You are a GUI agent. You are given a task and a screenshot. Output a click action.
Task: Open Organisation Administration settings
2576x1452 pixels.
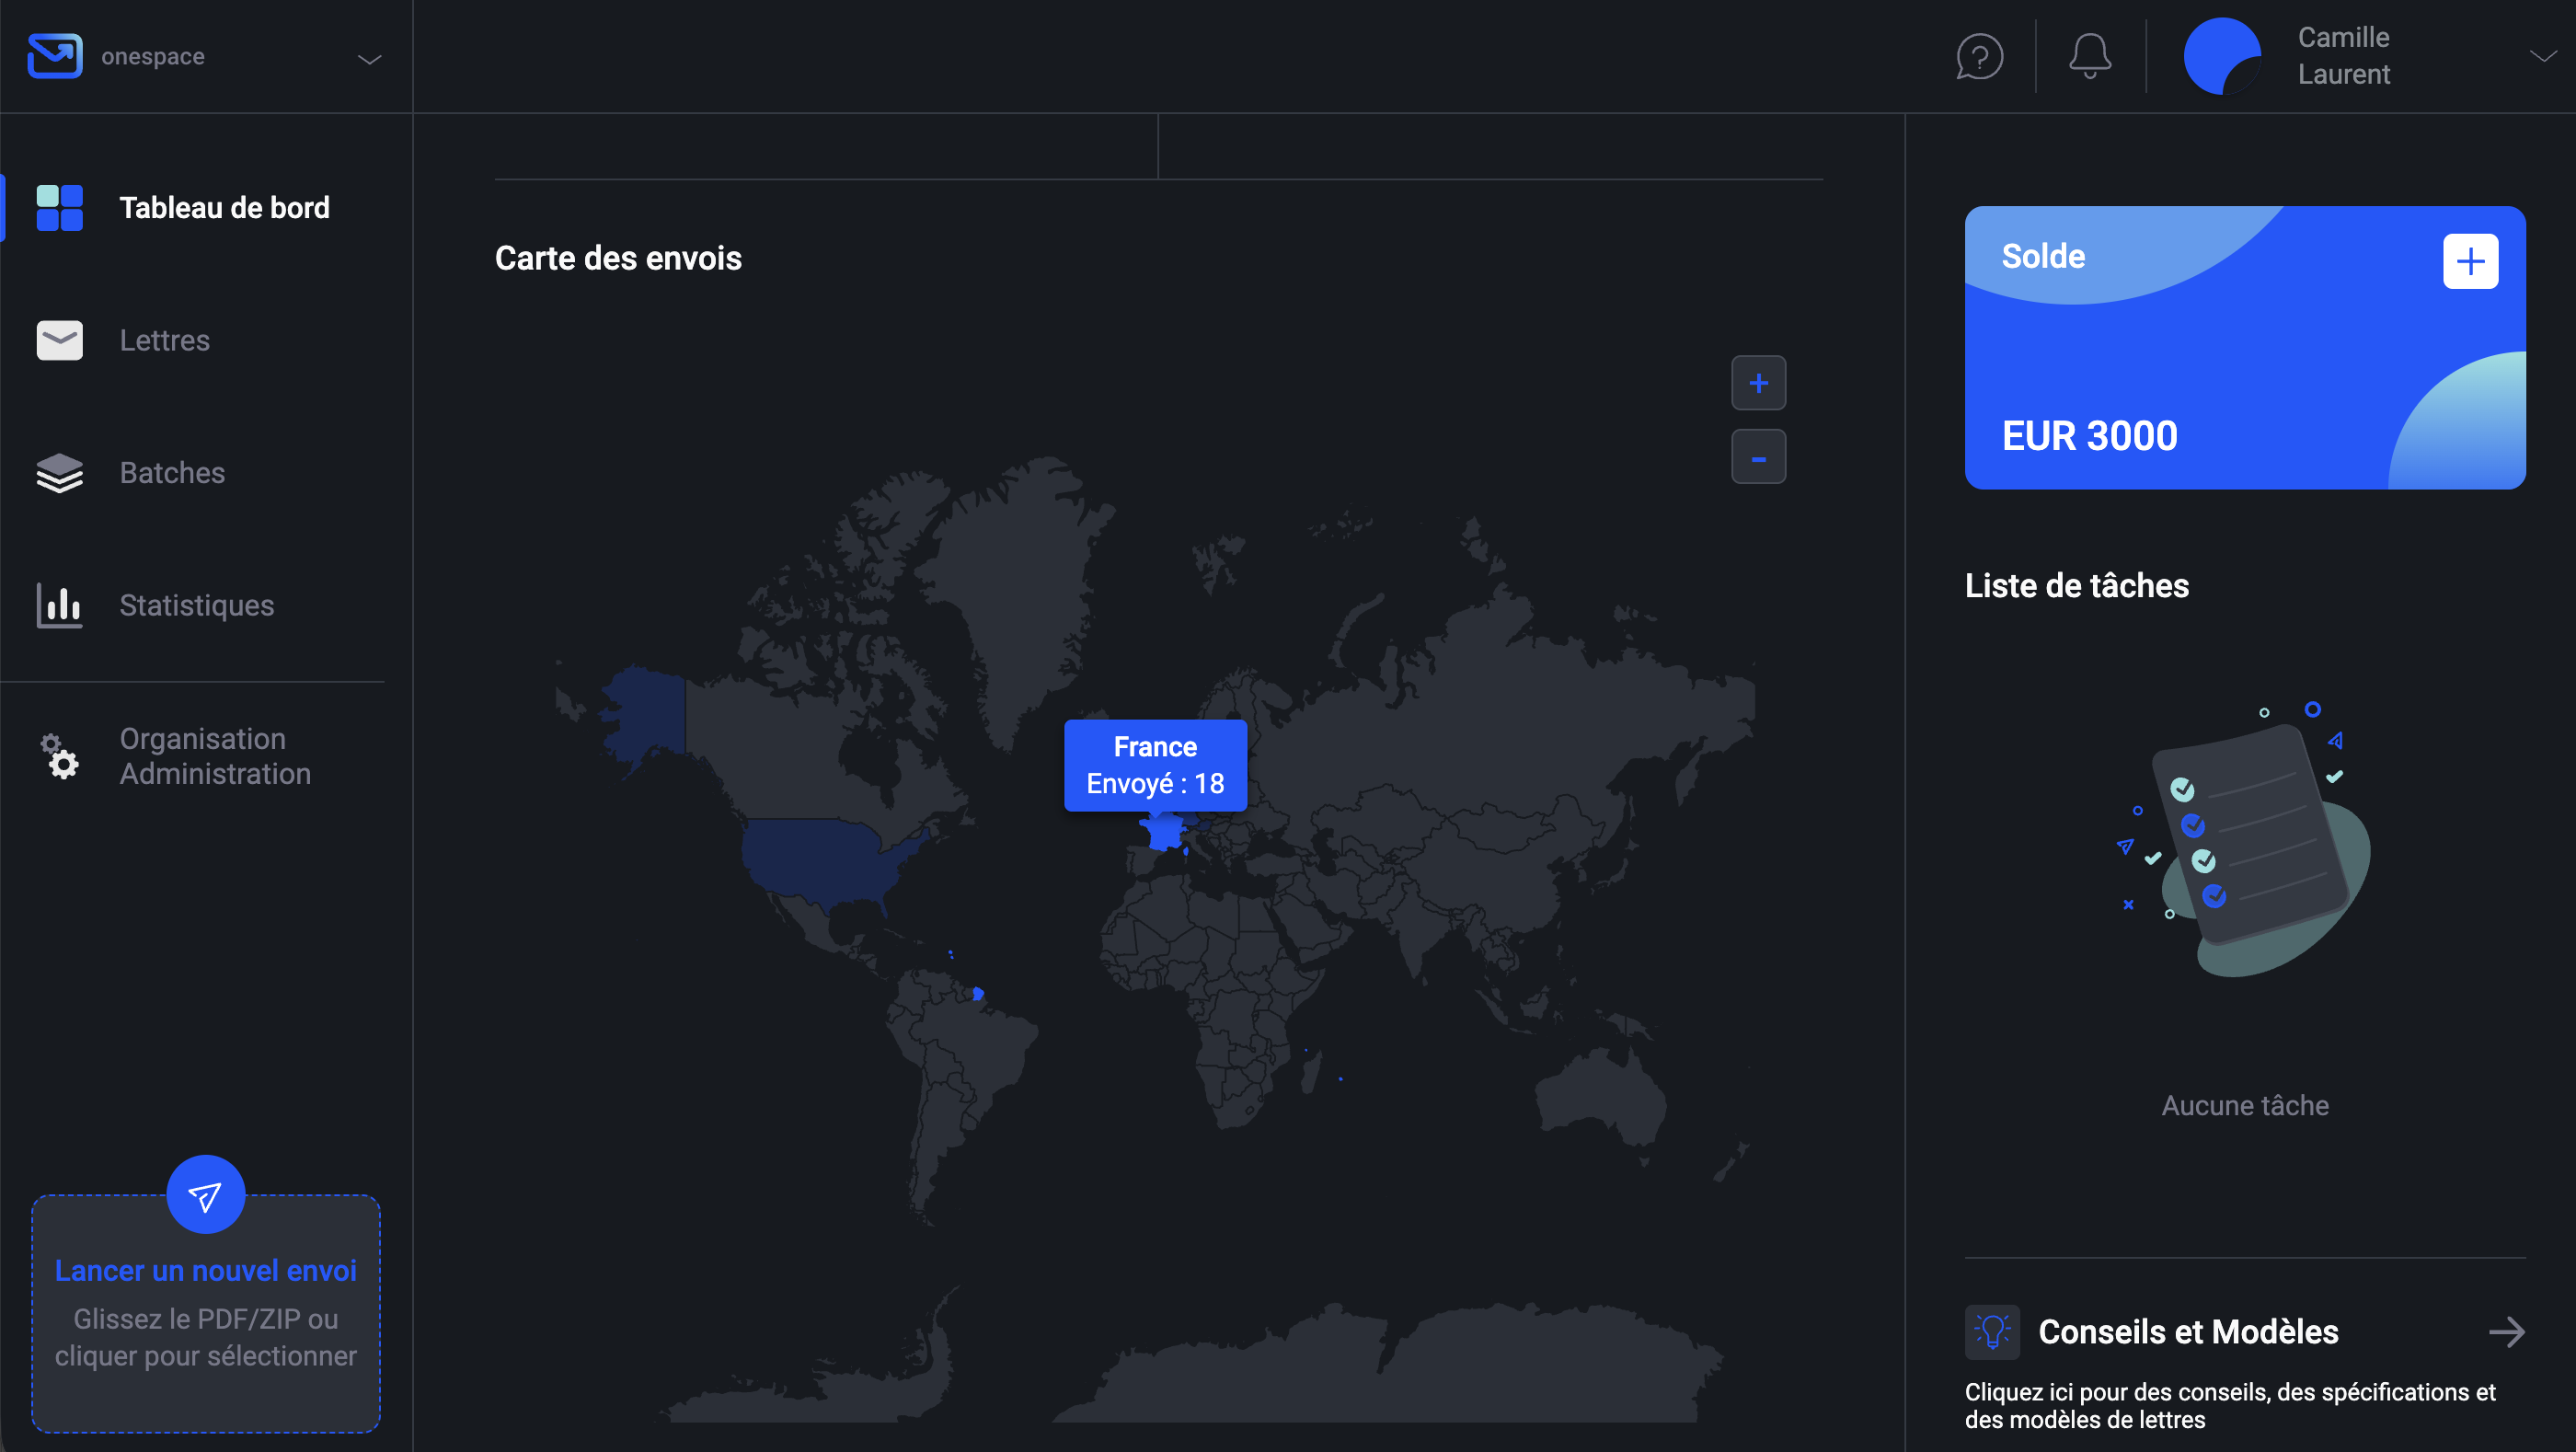(x=215, y=756)
